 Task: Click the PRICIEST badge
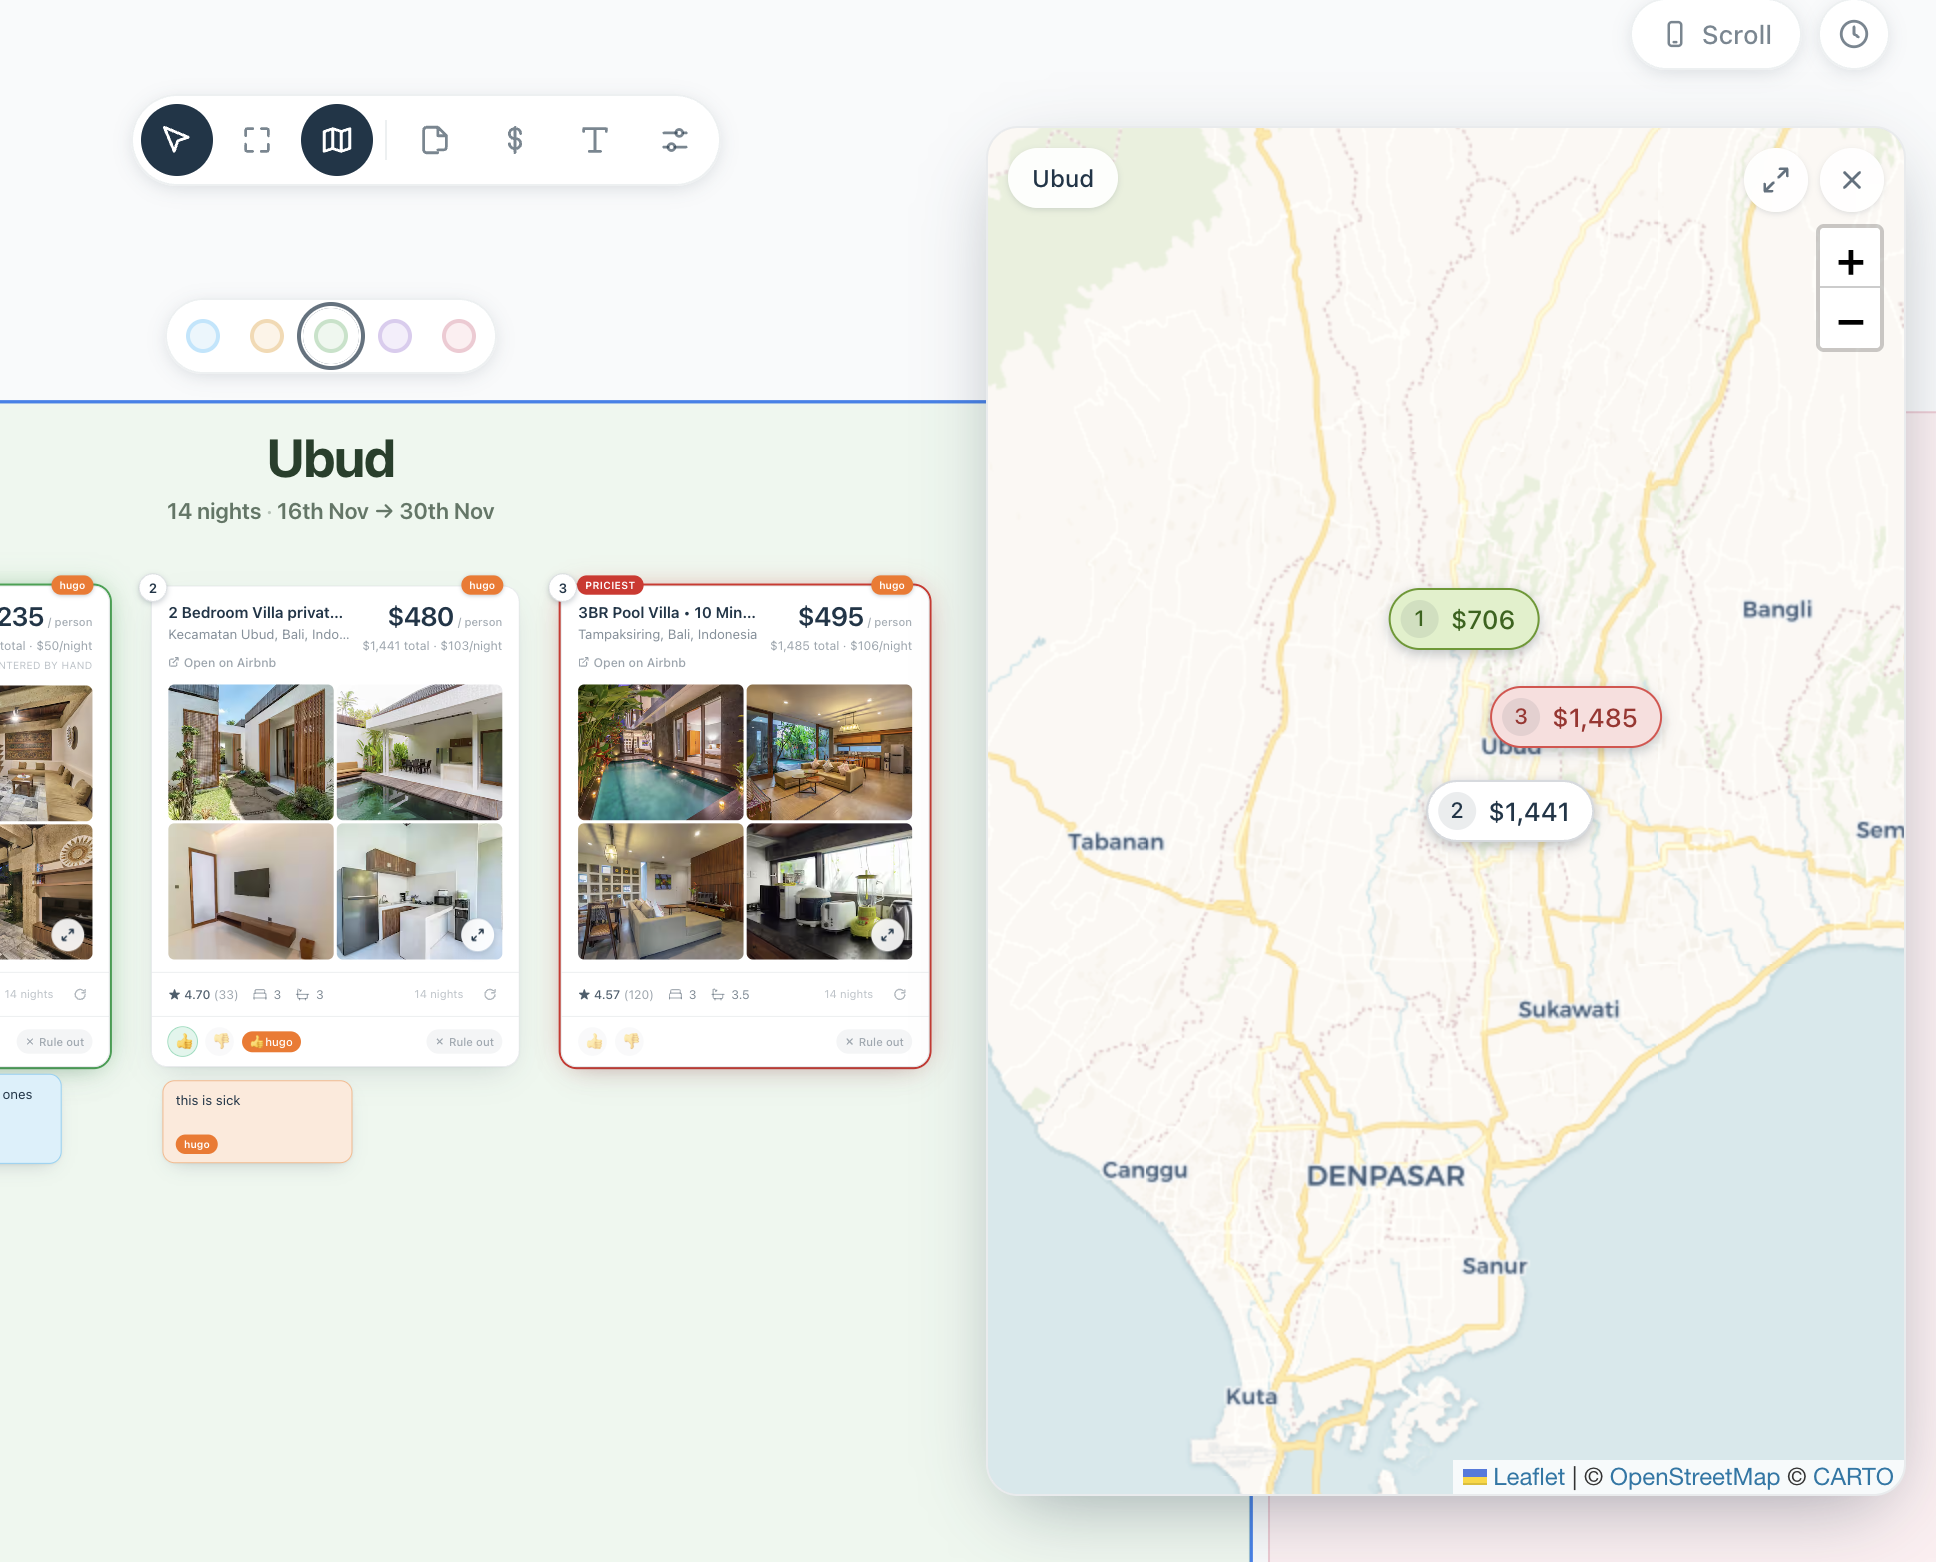[610, 585]
